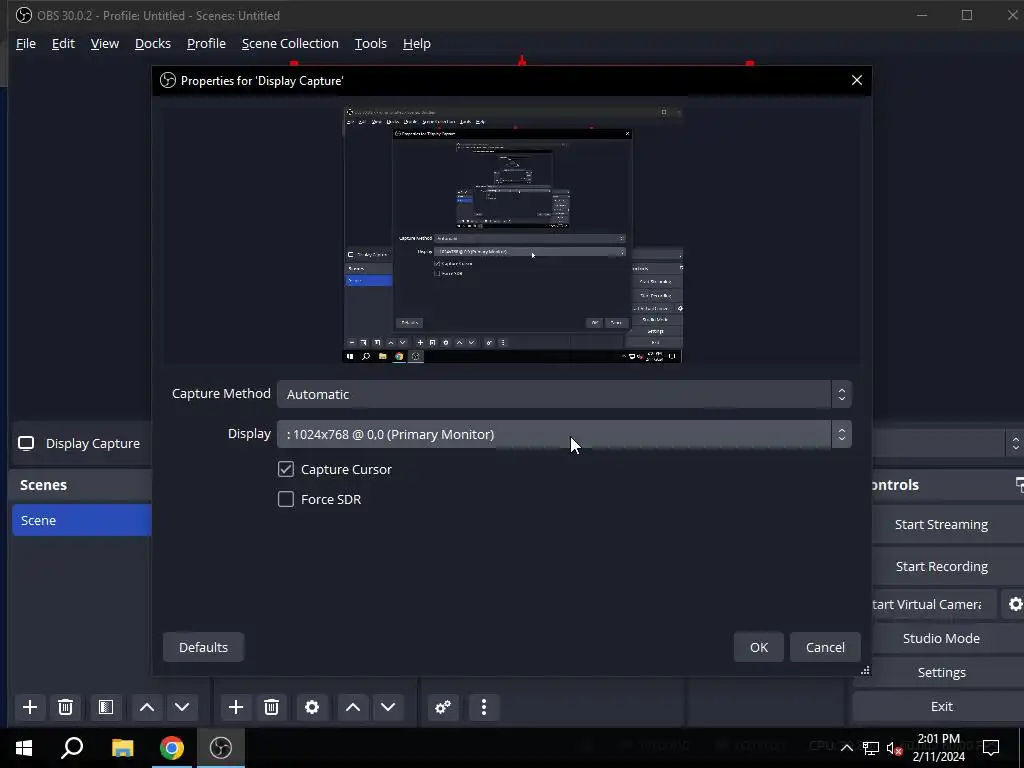Add a new scene with plus icon in Scenes panel
This screenshot has width=1024, height=768.
tap(29, 707)
